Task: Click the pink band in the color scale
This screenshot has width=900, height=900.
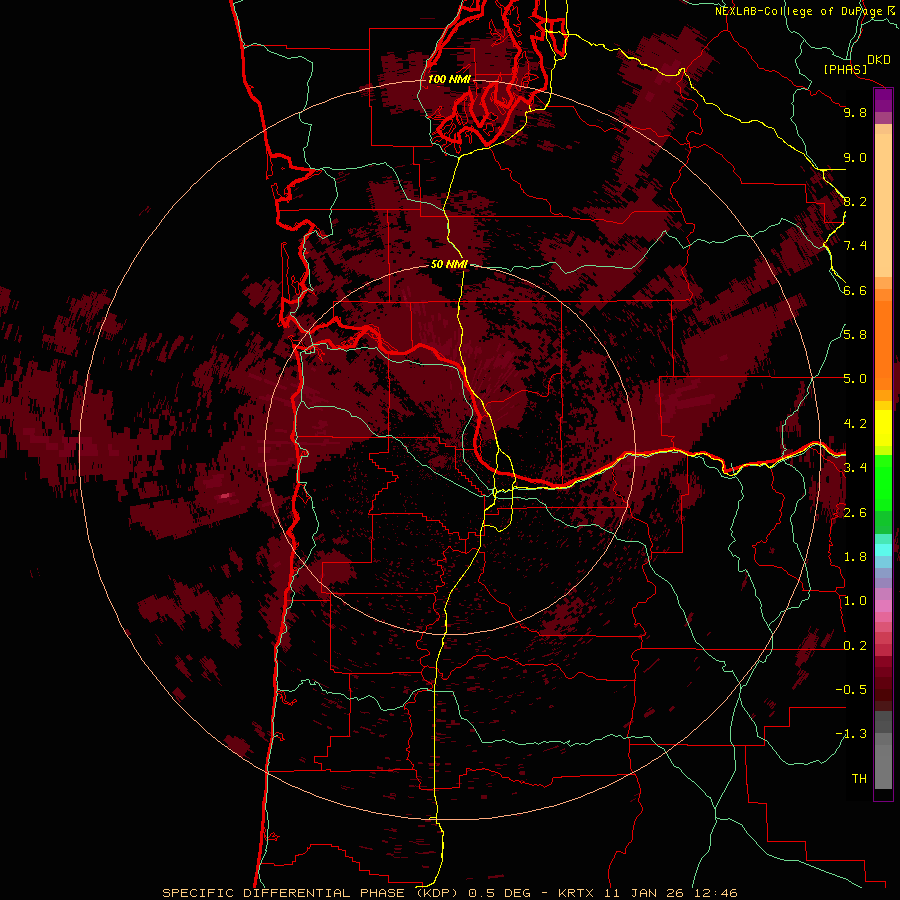Action: (883, 606)
